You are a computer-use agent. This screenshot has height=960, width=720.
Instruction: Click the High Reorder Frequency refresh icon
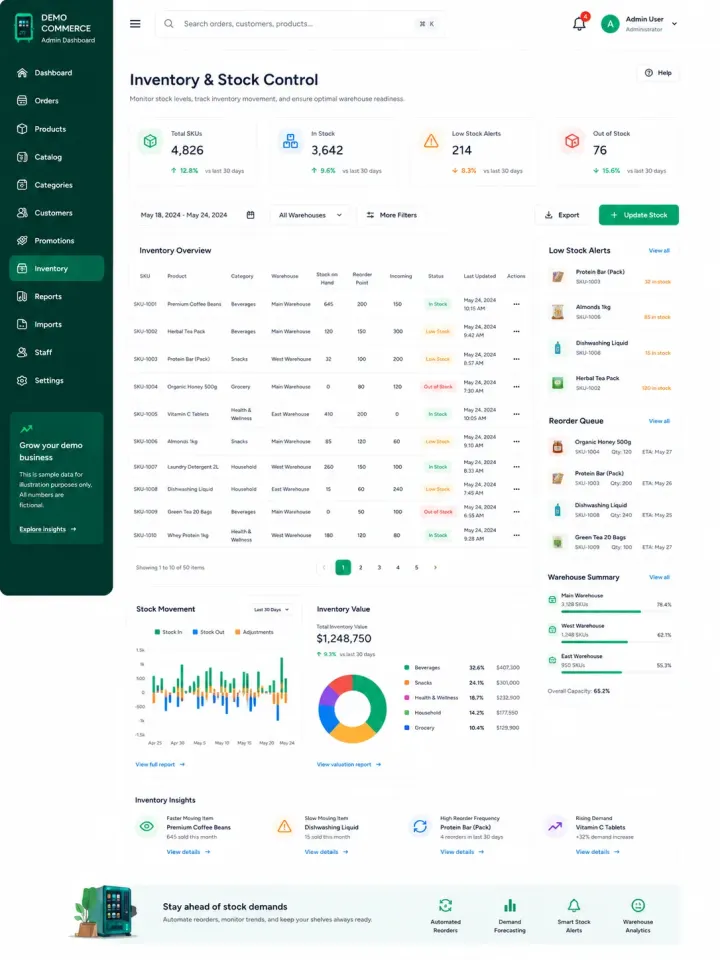pos(420,827)
